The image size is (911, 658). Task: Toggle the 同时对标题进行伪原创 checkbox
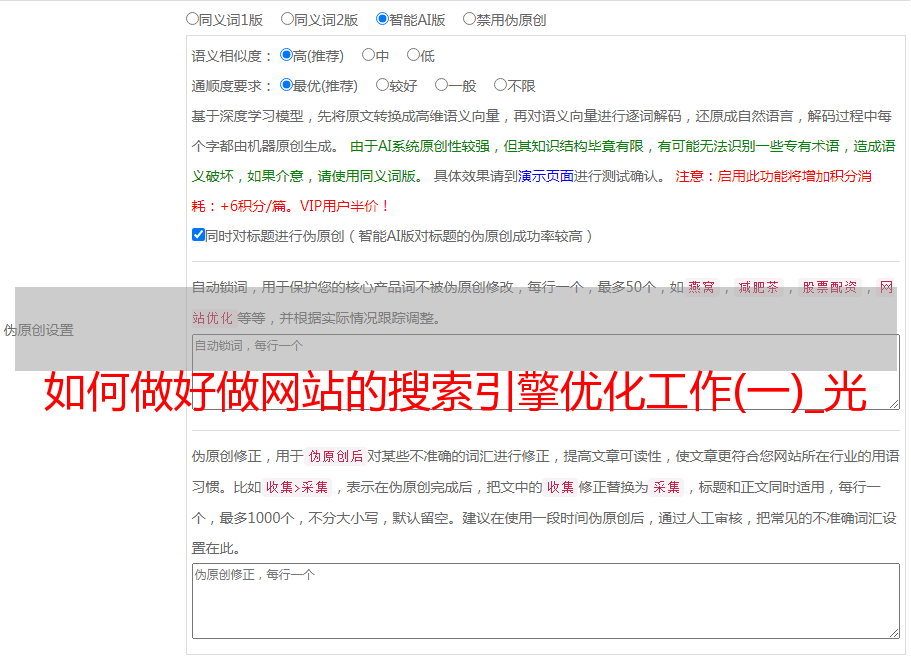[x=198, y=235]
